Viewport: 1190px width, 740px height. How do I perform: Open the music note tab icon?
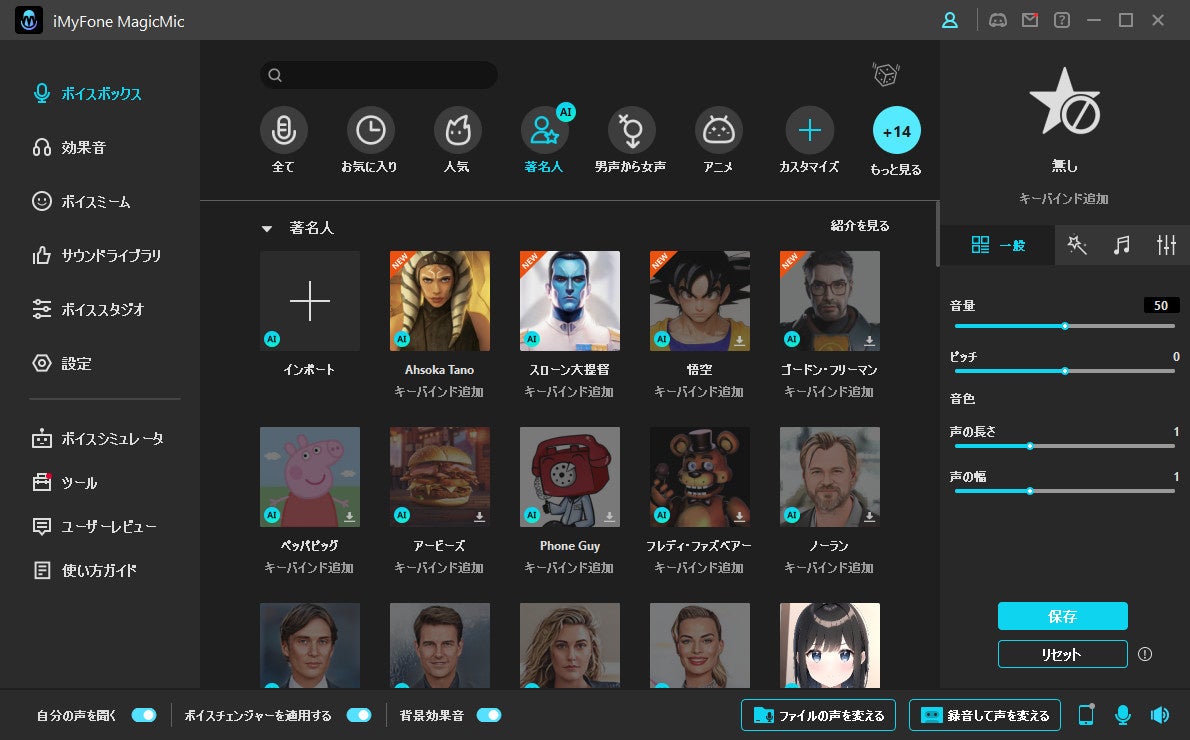[1121, 244]
